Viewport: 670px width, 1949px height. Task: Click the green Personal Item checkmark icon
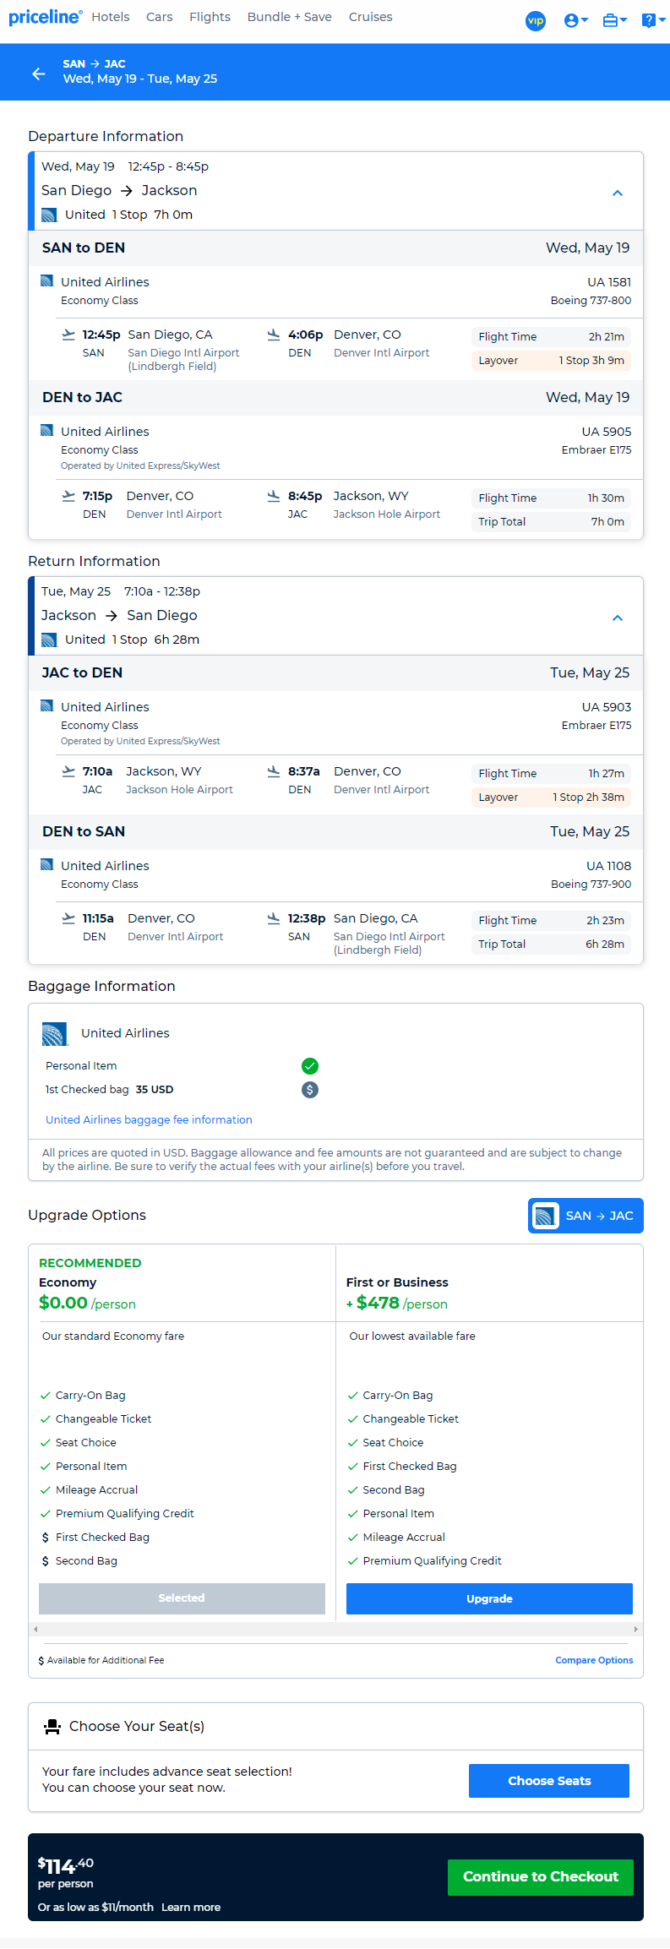tap(310, 1066)
